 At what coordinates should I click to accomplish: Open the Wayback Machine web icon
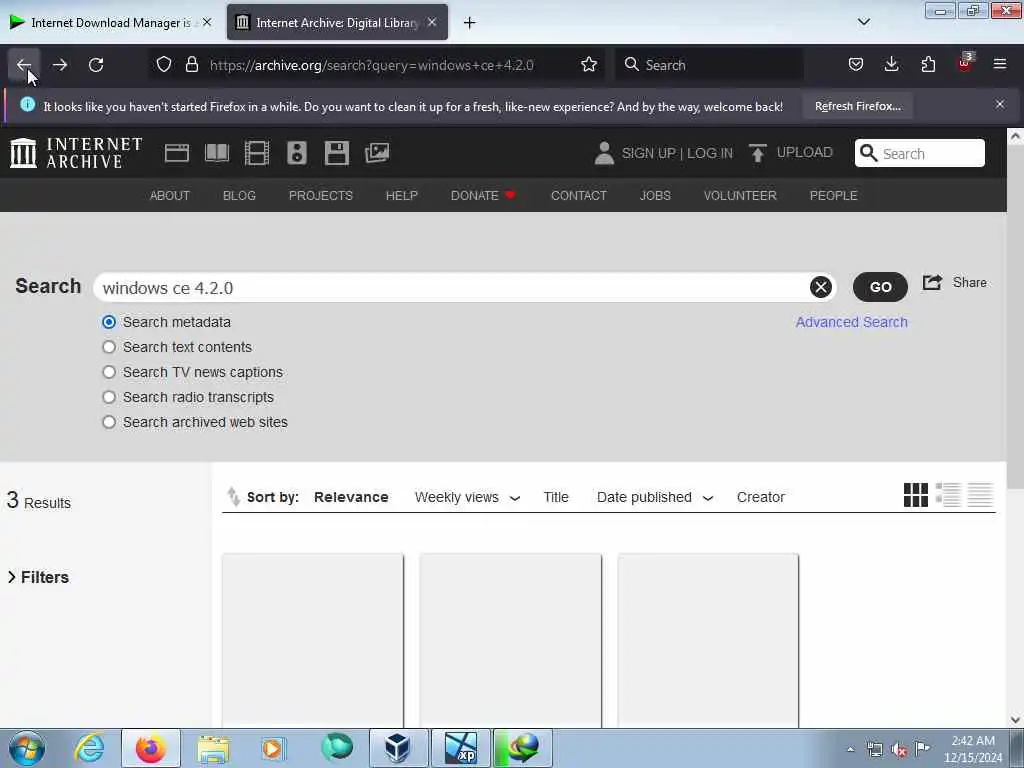[x=177, y=153]
